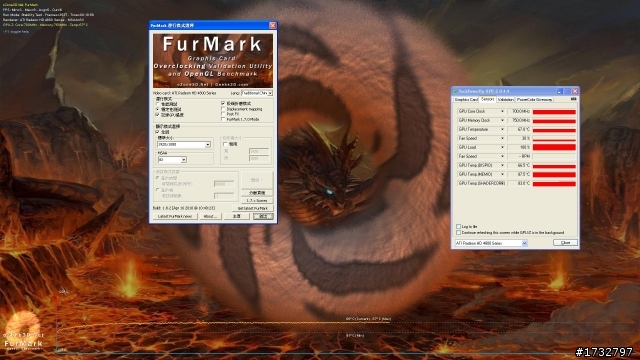640x360 pixels.
Task: Expand the GPU Core Clock sensor dropdown
Action: coord(502,111)
